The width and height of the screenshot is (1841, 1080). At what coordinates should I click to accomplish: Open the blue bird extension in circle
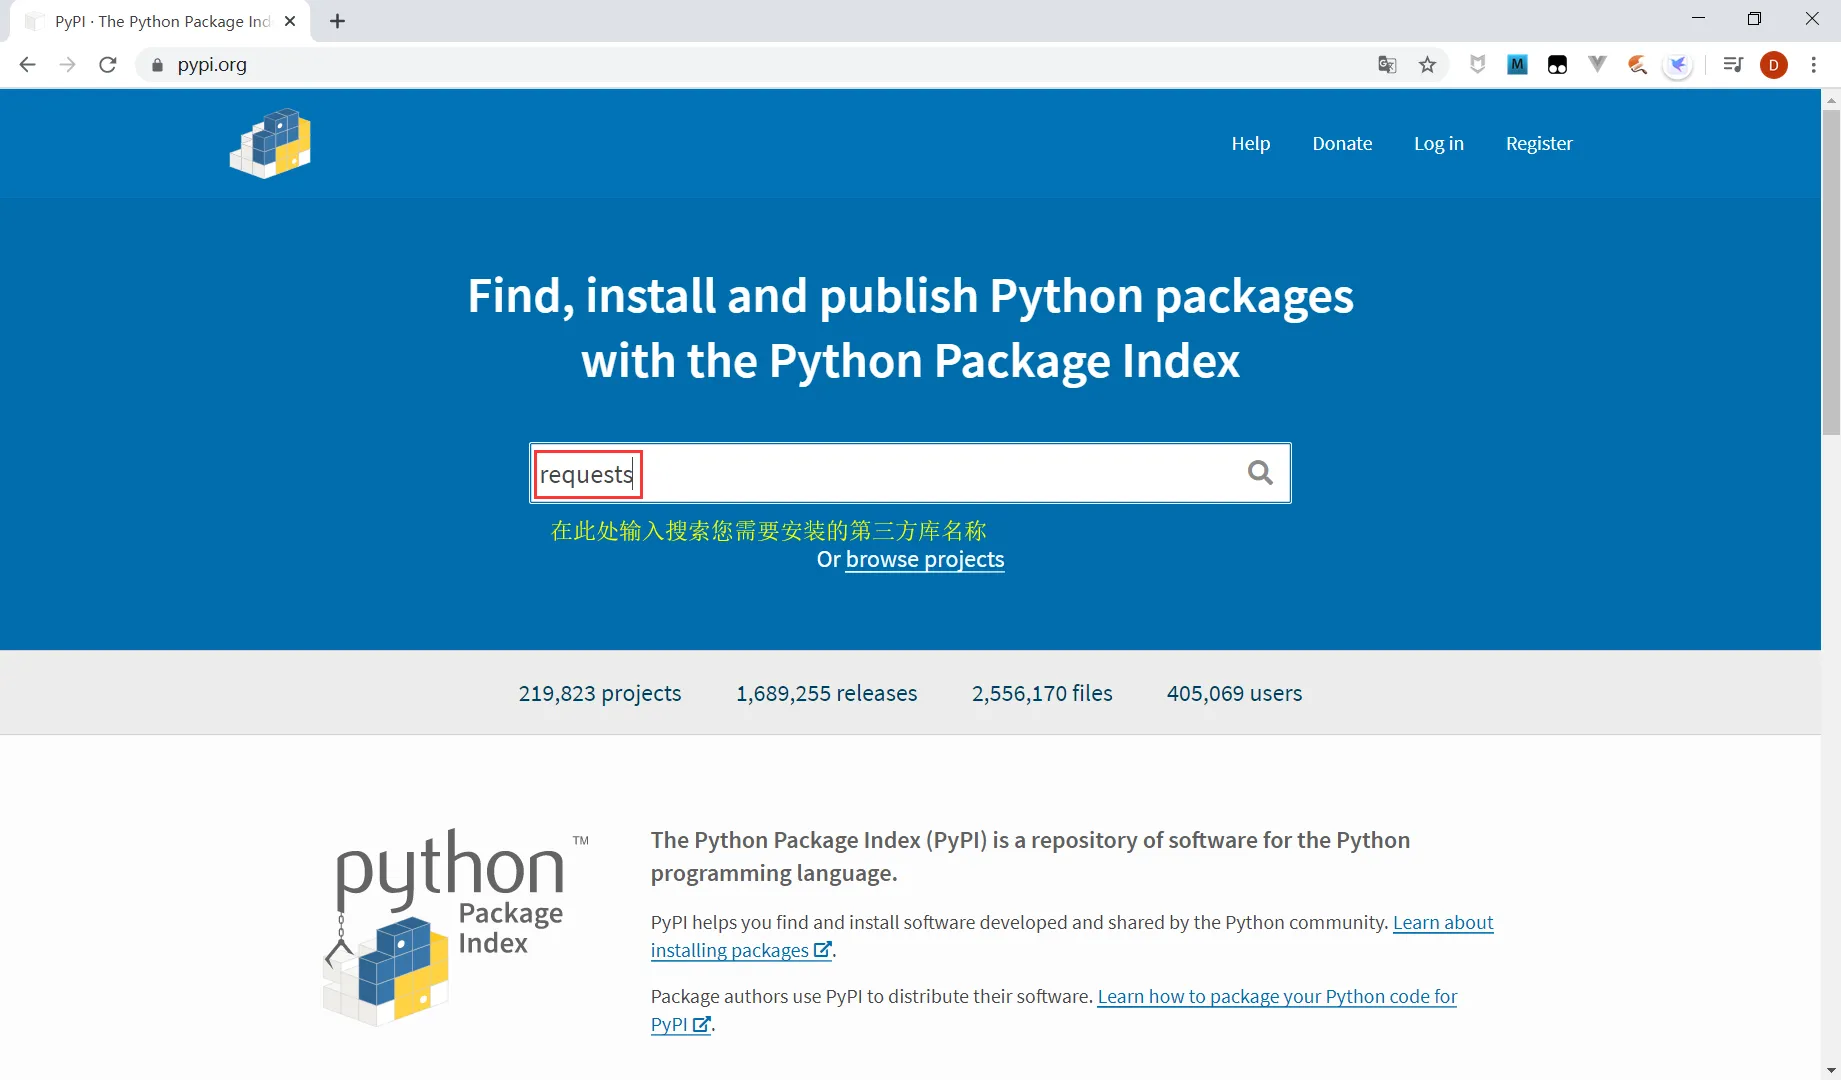pyautogui.click(x=1677, y=65)
